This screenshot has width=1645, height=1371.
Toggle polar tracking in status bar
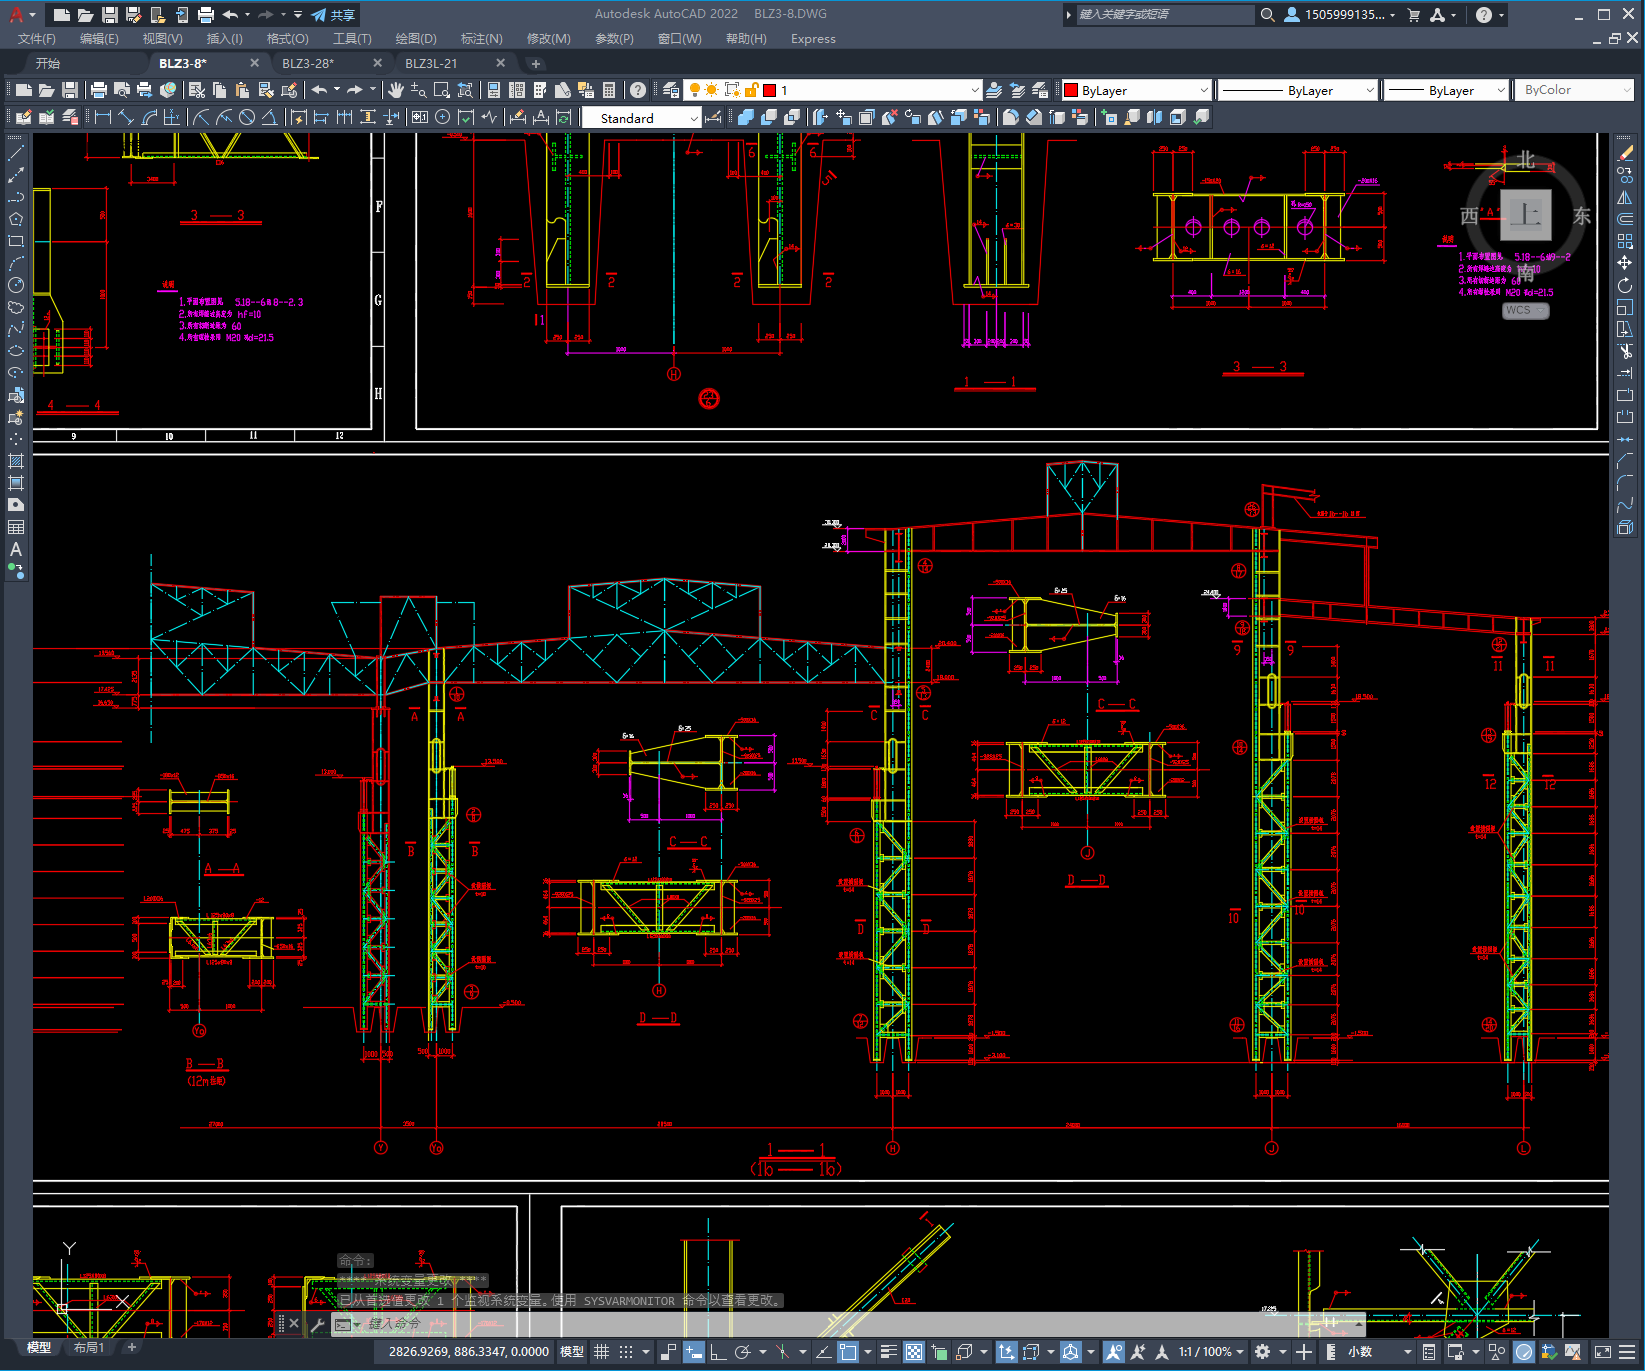743,1352
